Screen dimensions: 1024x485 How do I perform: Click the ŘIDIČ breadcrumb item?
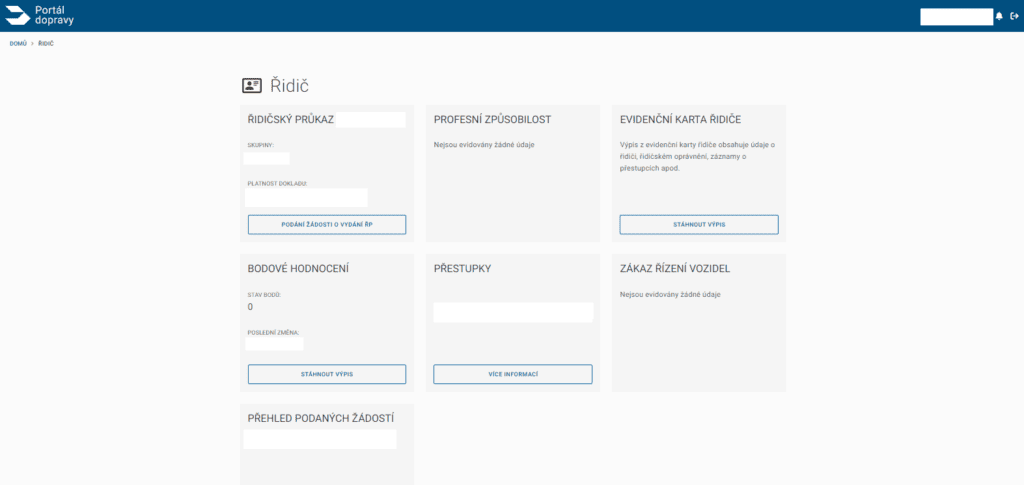(x=46, y=44)
